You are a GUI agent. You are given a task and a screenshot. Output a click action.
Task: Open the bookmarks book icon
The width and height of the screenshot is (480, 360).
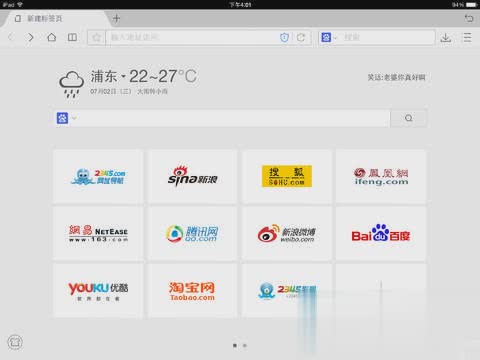(72, 37)
